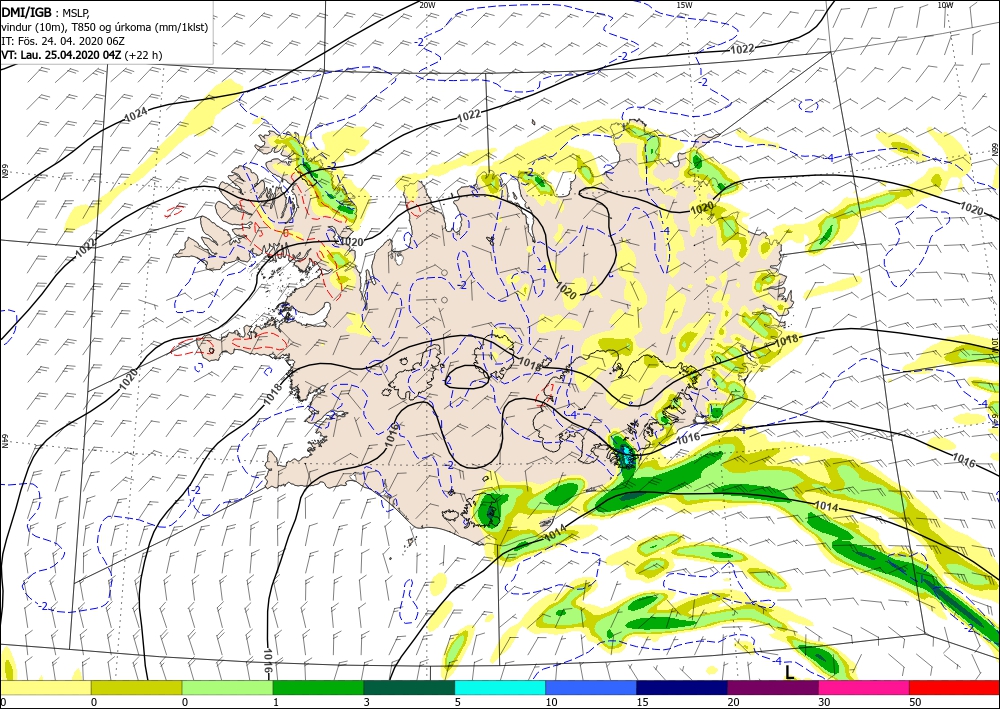Click the legend value '50'

coord(915,702)
